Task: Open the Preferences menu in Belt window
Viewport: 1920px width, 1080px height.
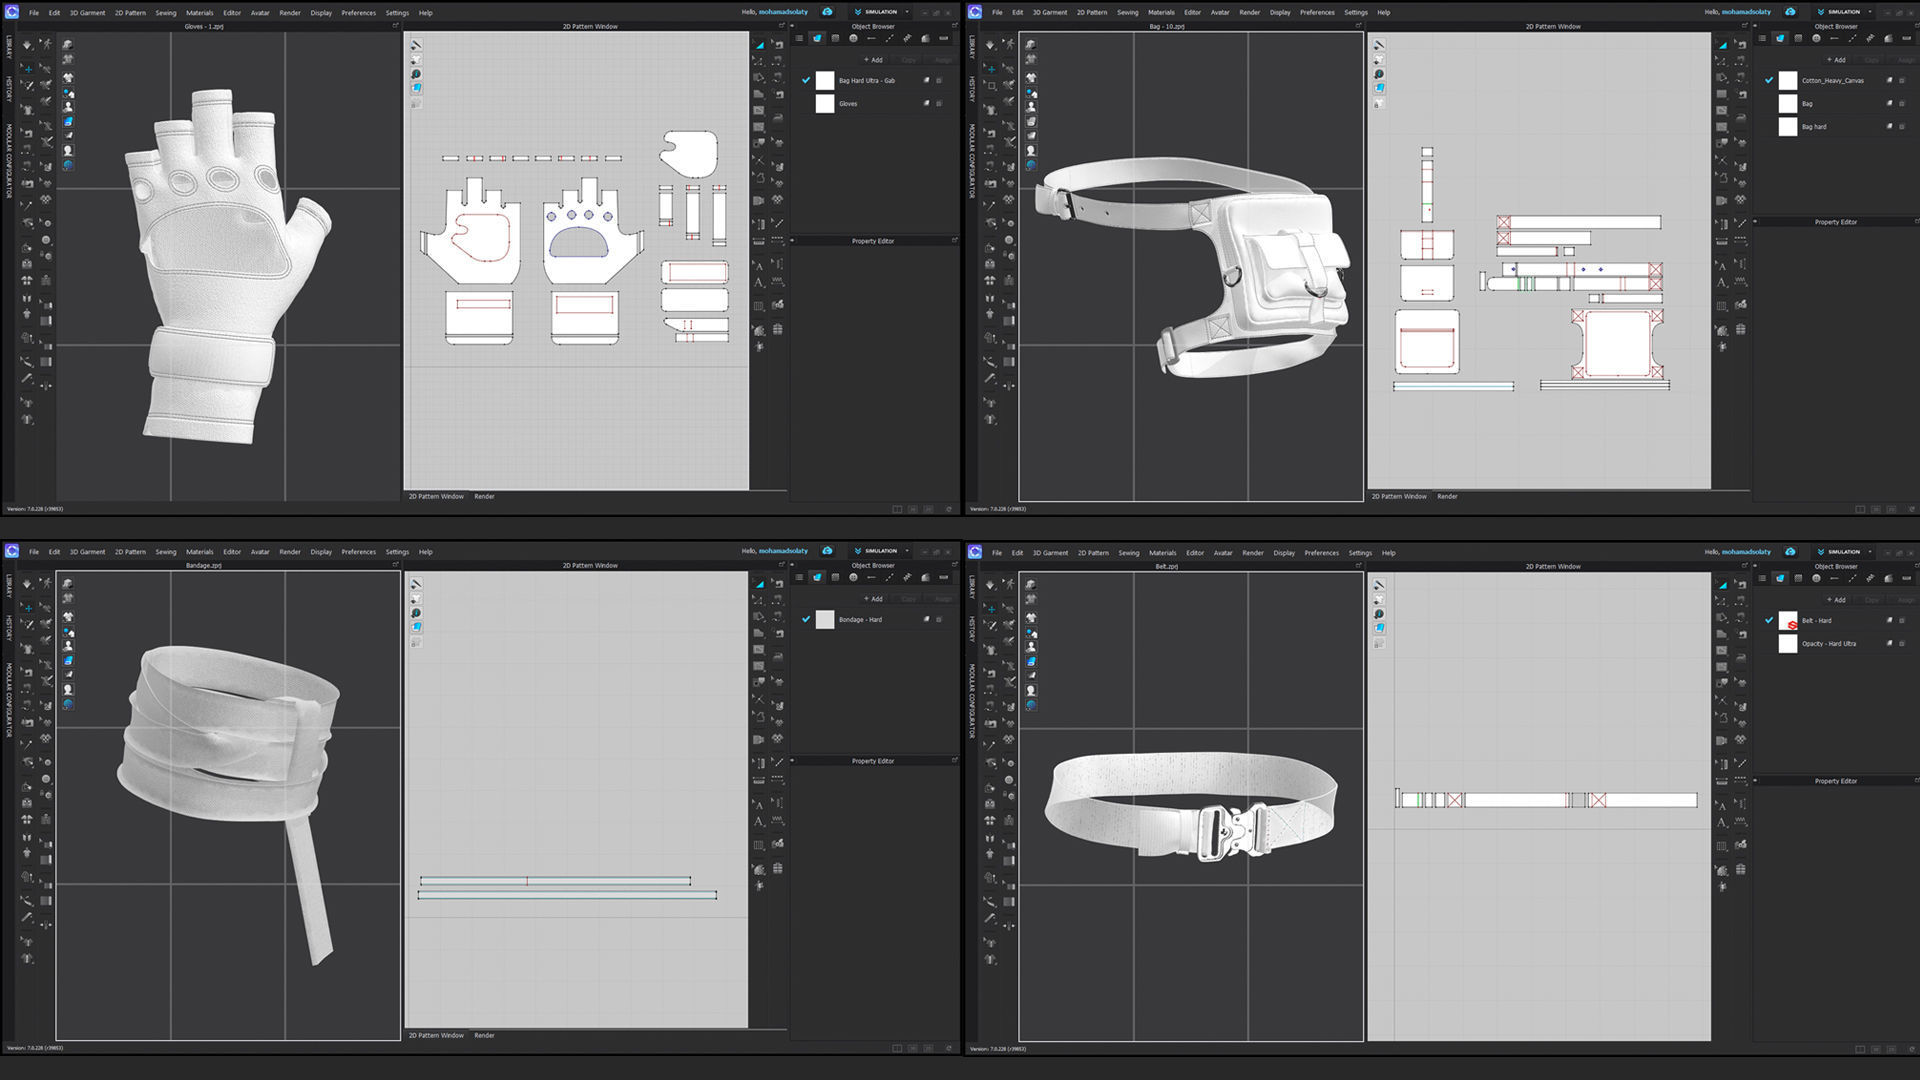Action: tap(1321, 553)
